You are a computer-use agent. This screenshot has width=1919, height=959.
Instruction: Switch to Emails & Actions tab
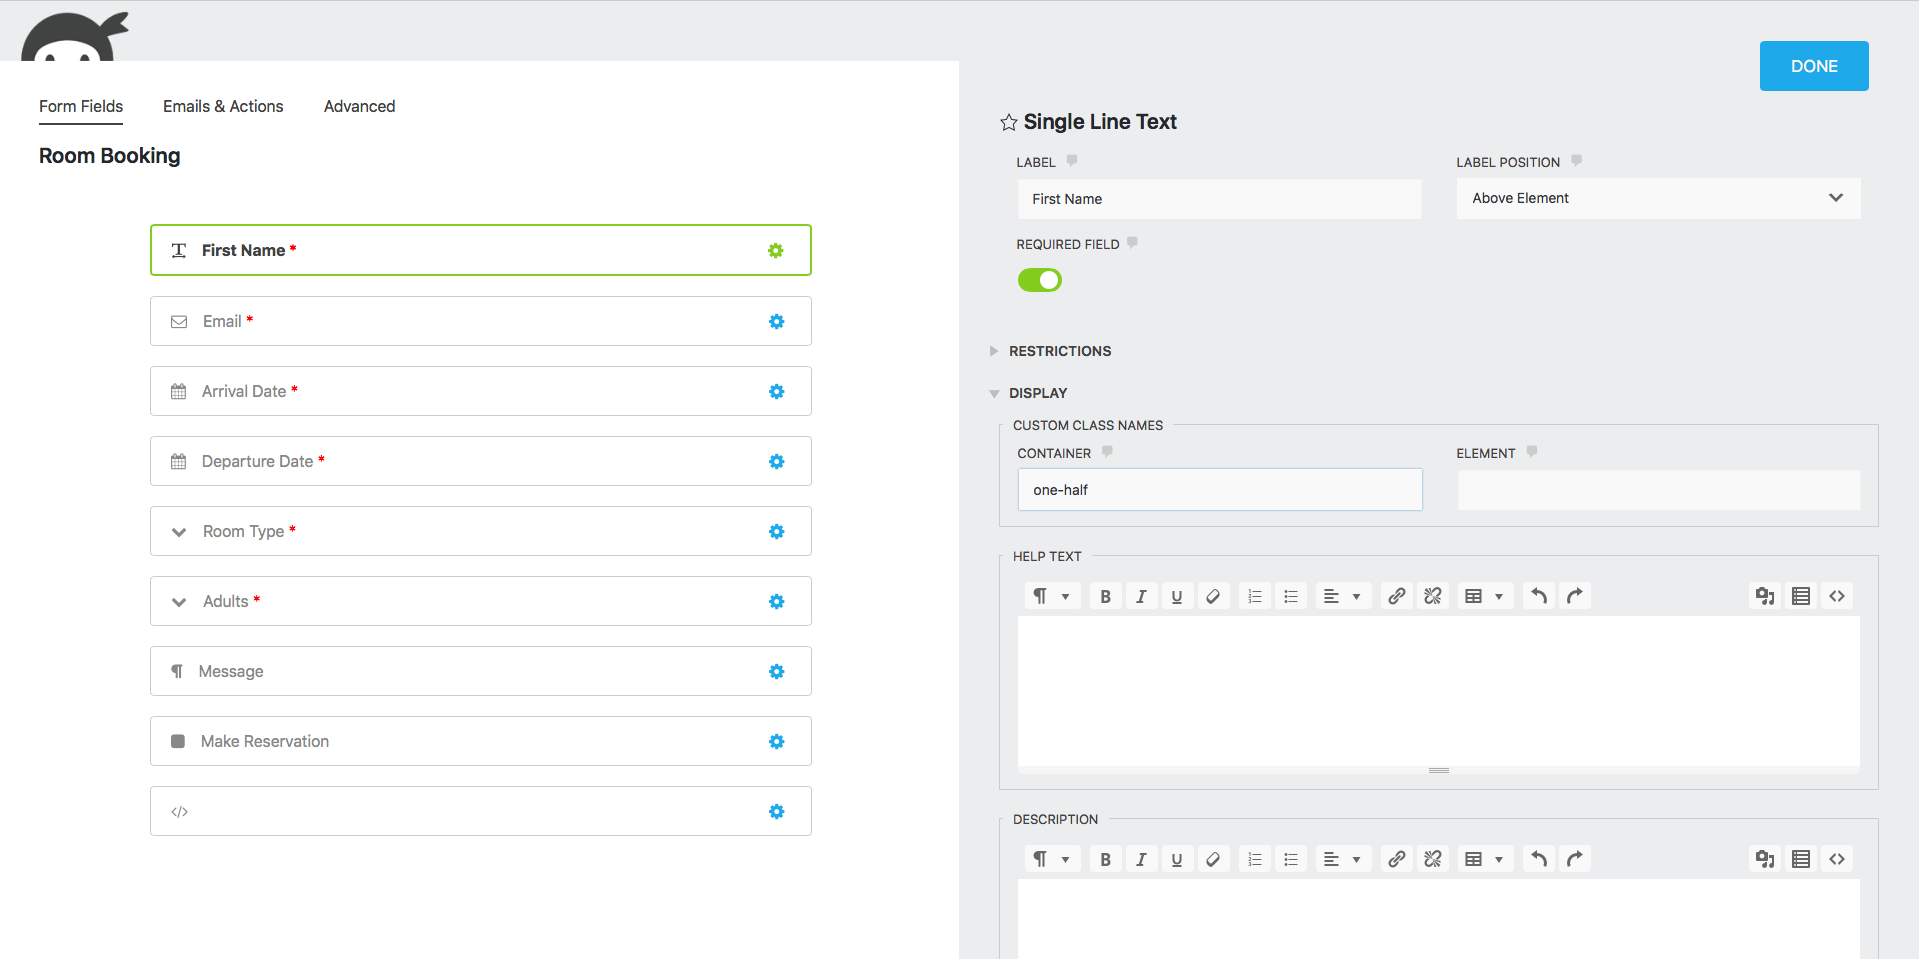point(223,106)
